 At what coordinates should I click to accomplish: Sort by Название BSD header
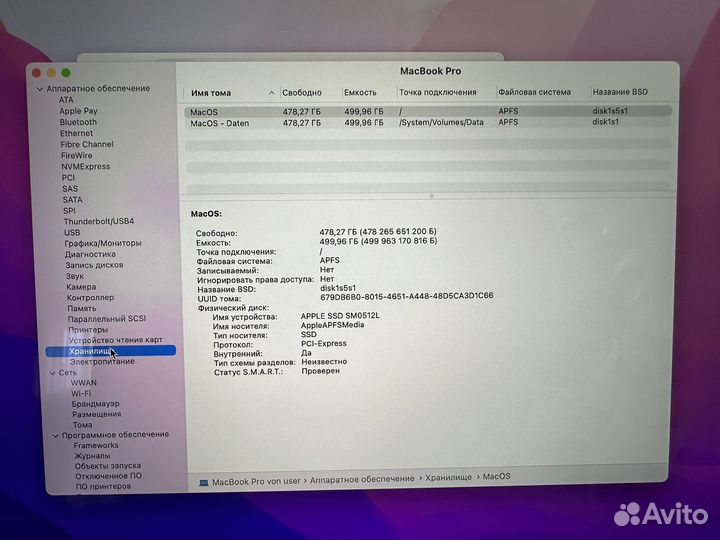[x=620, y=92]
